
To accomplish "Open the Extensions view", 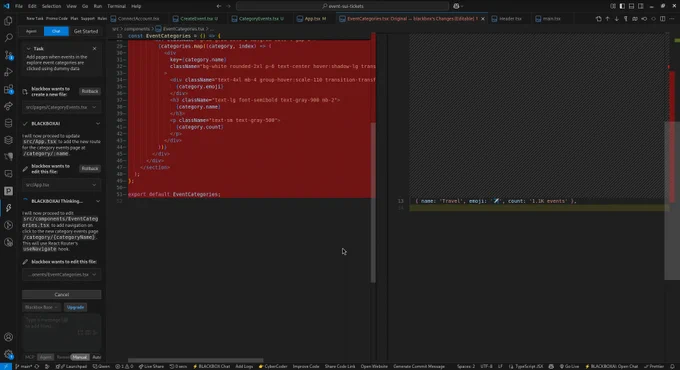I will point(8,89).
